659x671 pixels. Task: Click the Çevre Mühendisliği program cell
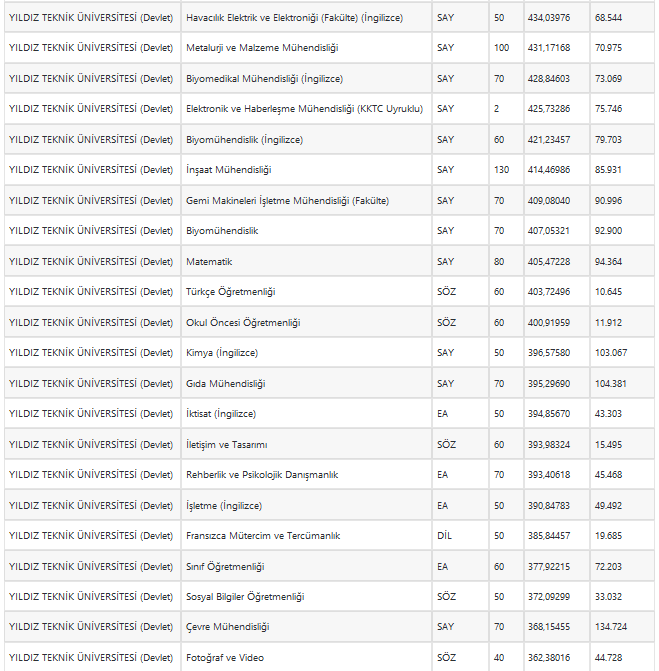(x=227, y=627)
